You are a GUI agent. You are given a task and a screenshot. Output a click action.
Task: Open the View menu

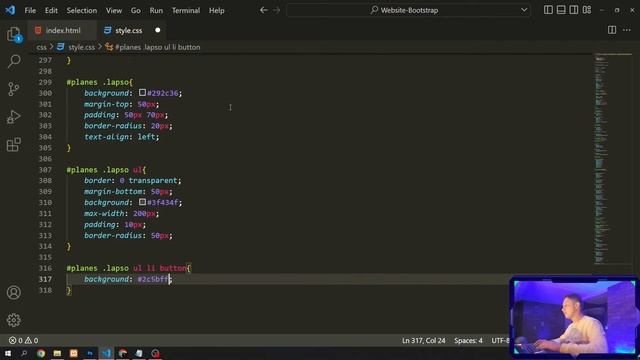(114, 10)
